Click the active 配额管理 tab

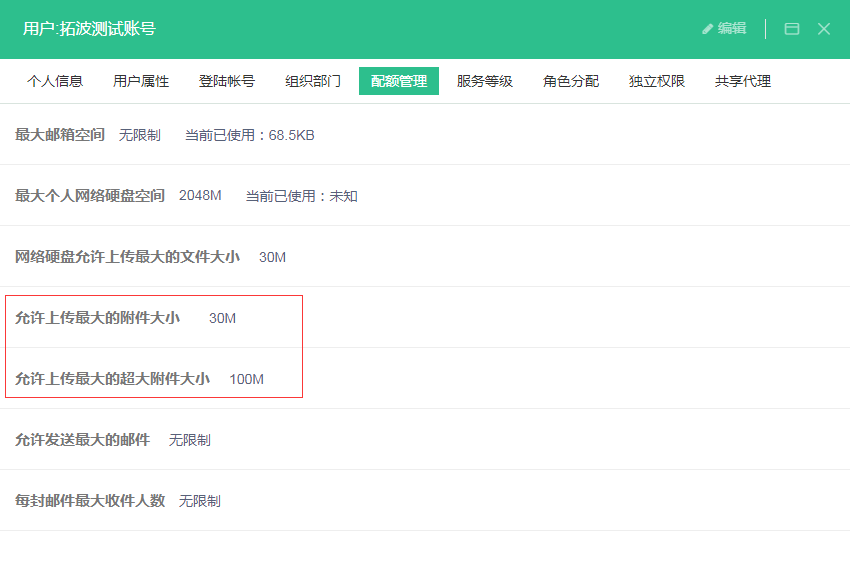click(399, 81)
